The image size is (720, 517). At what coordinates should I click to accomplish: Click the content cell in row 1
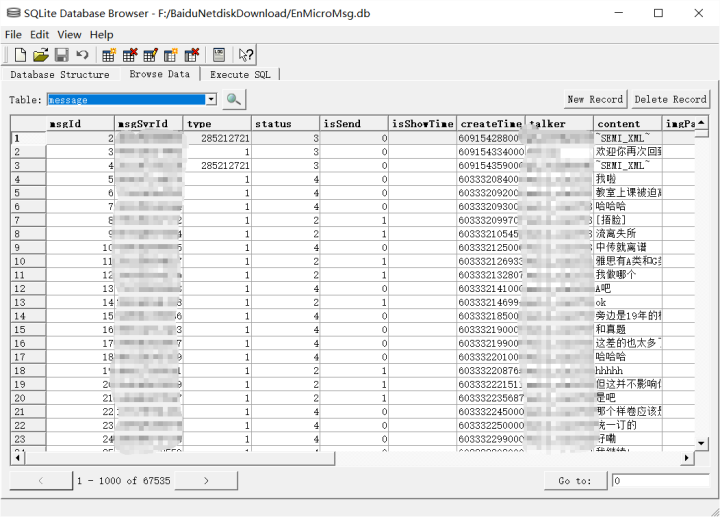[x=628, y=138]
